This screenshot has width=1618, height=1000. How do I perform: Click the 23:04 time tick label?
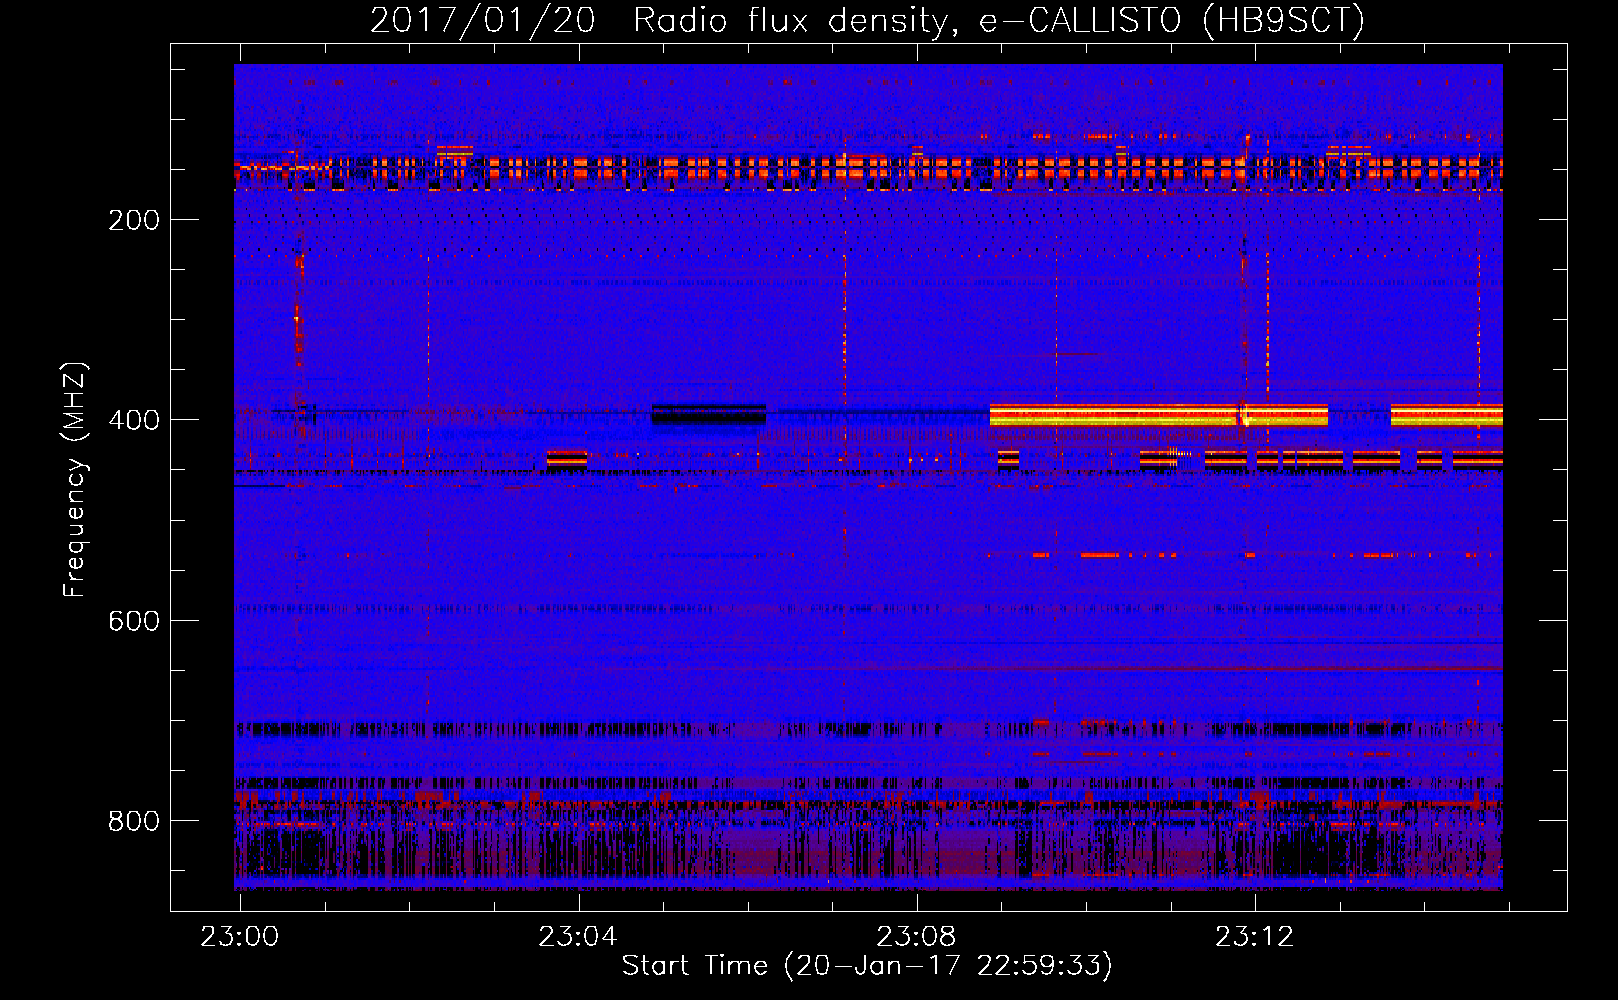(x=578, y=937)
